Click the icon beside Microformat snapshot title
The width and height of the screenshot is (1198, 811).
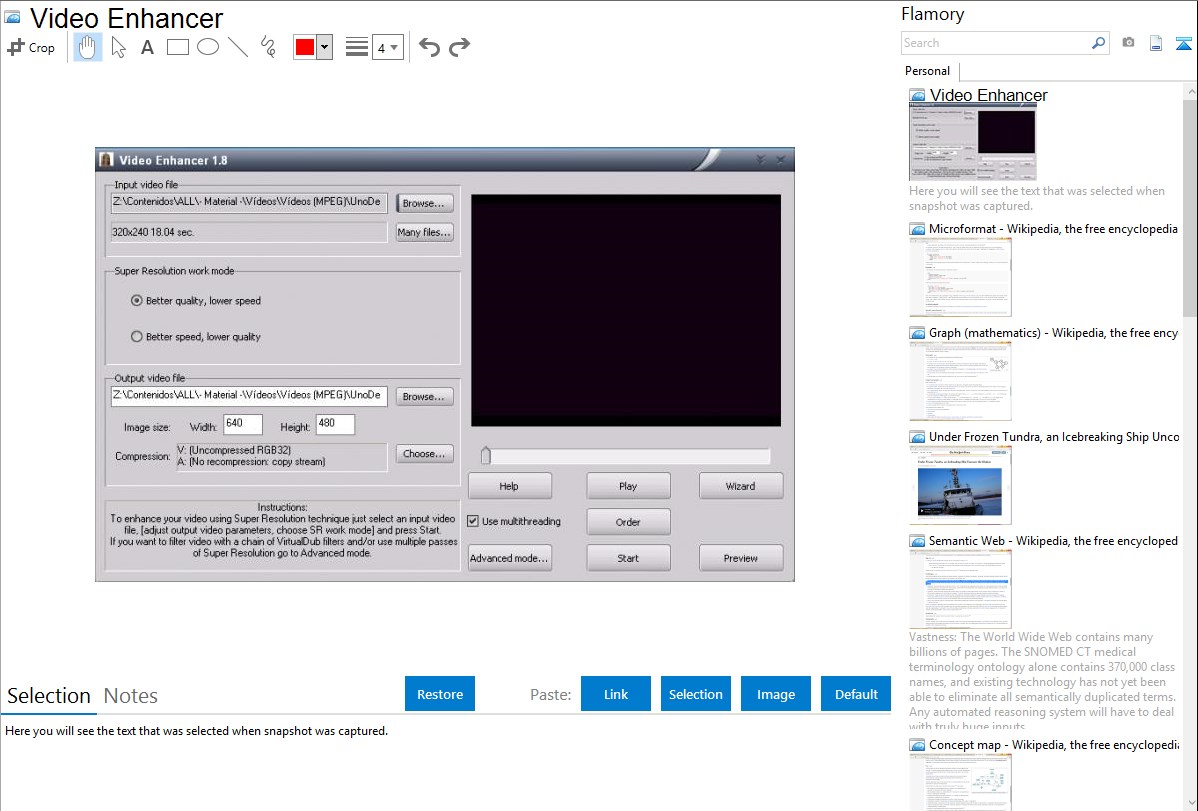click(917, 229)
